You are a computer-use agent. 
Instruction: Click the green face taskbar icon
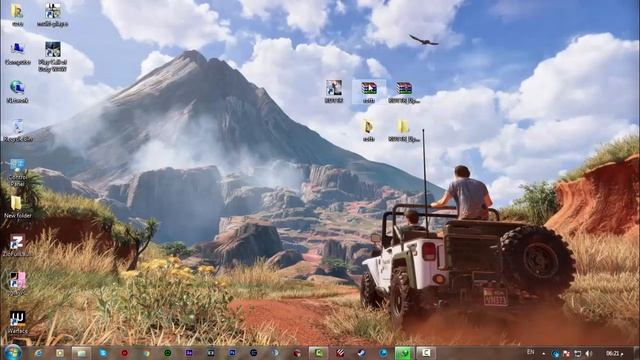[x=167, y=353]
